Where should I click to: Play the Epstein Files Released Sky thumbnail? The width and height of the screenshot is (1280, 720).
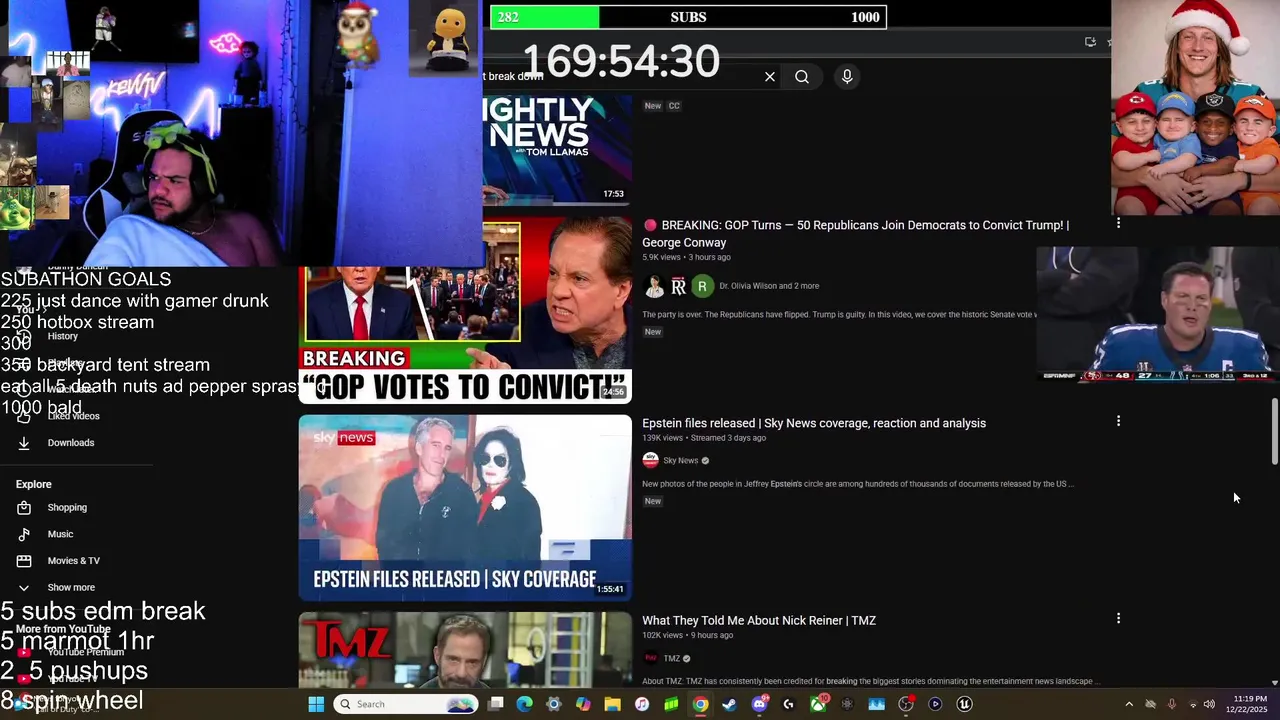465,507
